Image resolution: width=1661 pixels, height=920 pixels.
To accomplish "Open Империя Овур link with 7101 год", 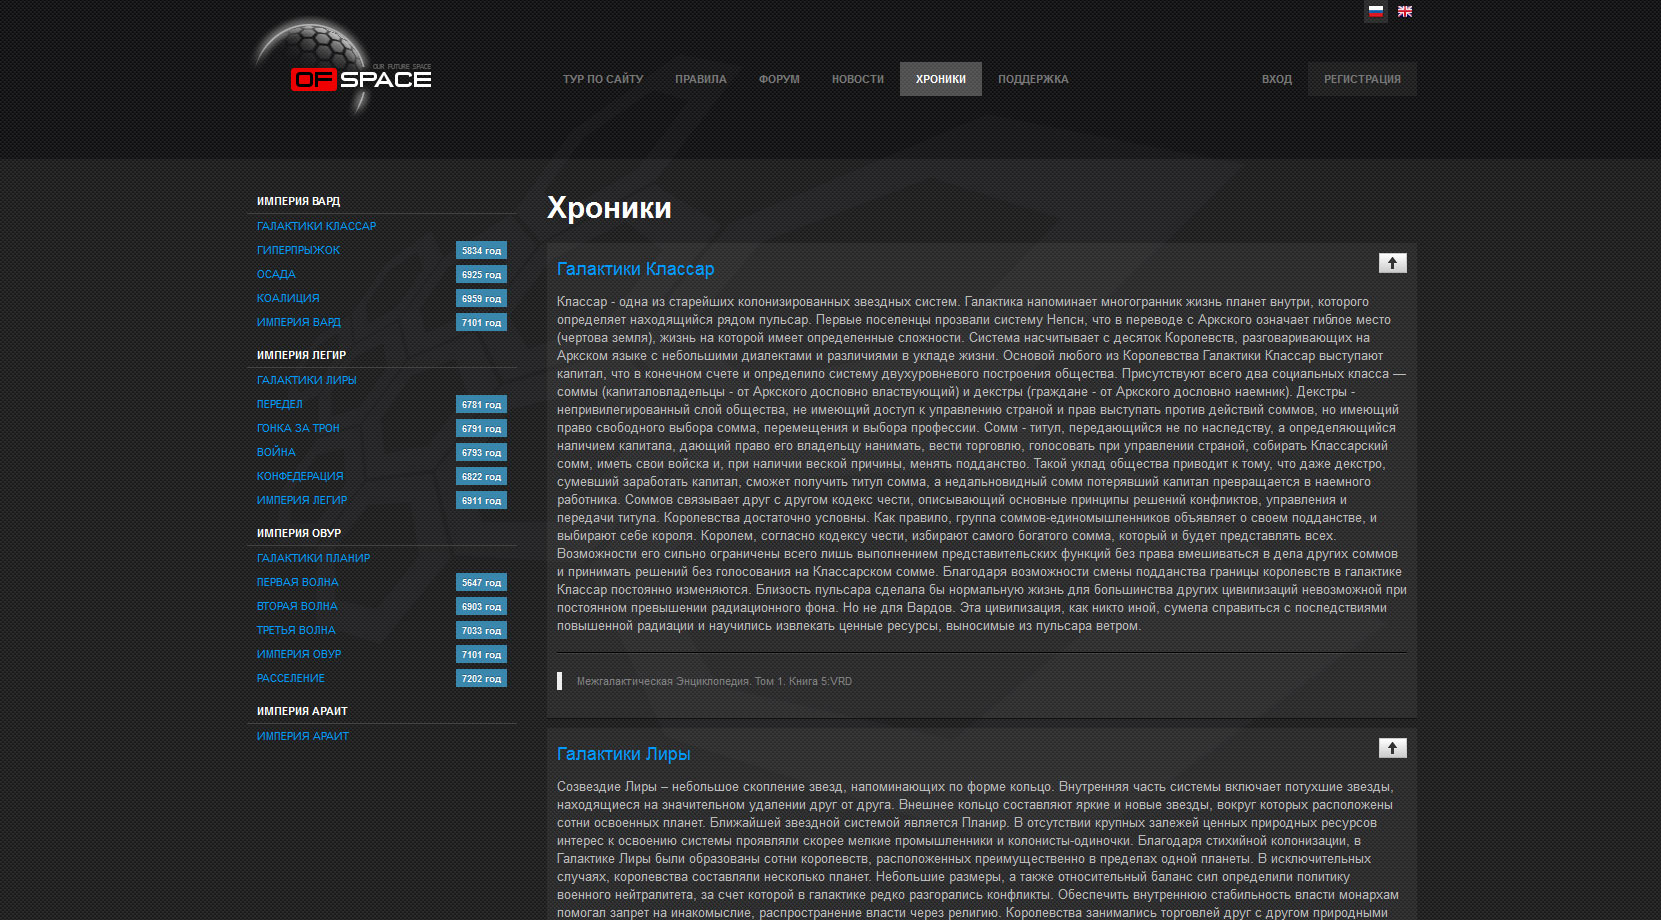I will pyautogui.click(x=299, y=654).
